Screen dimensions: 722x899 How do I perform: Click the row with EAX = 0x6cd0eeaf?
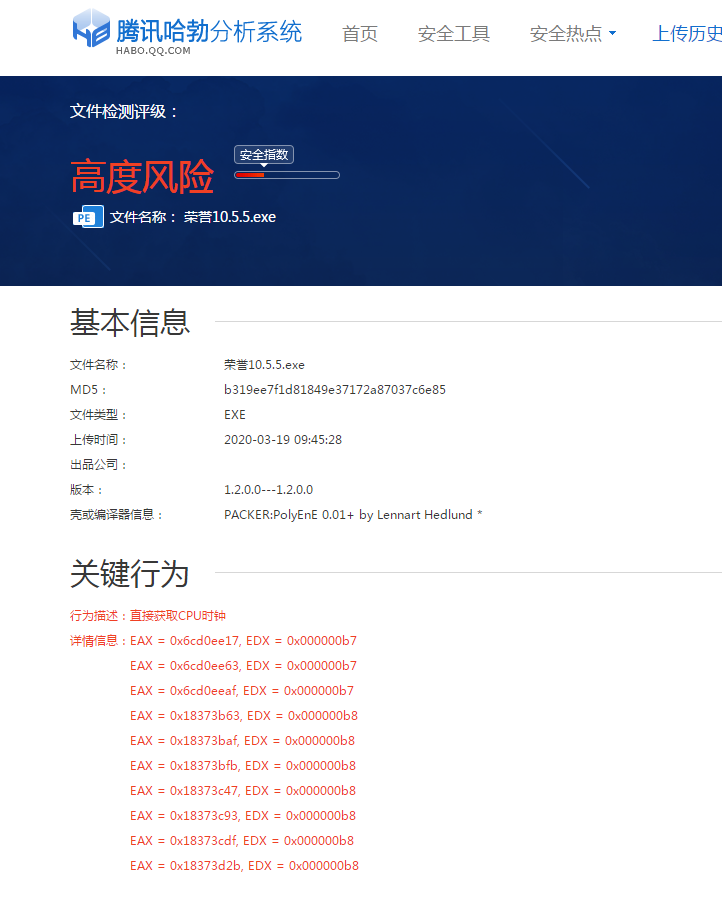click(x=242, y=691)
